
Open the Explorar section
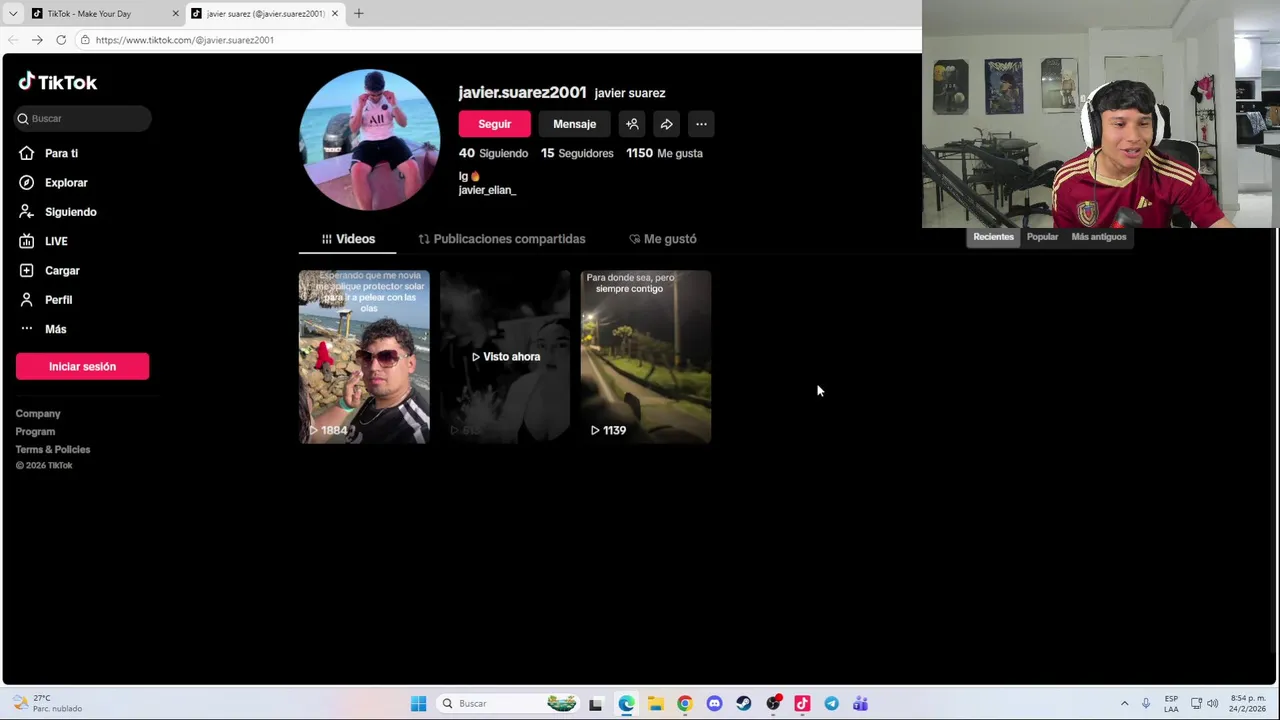66,182
